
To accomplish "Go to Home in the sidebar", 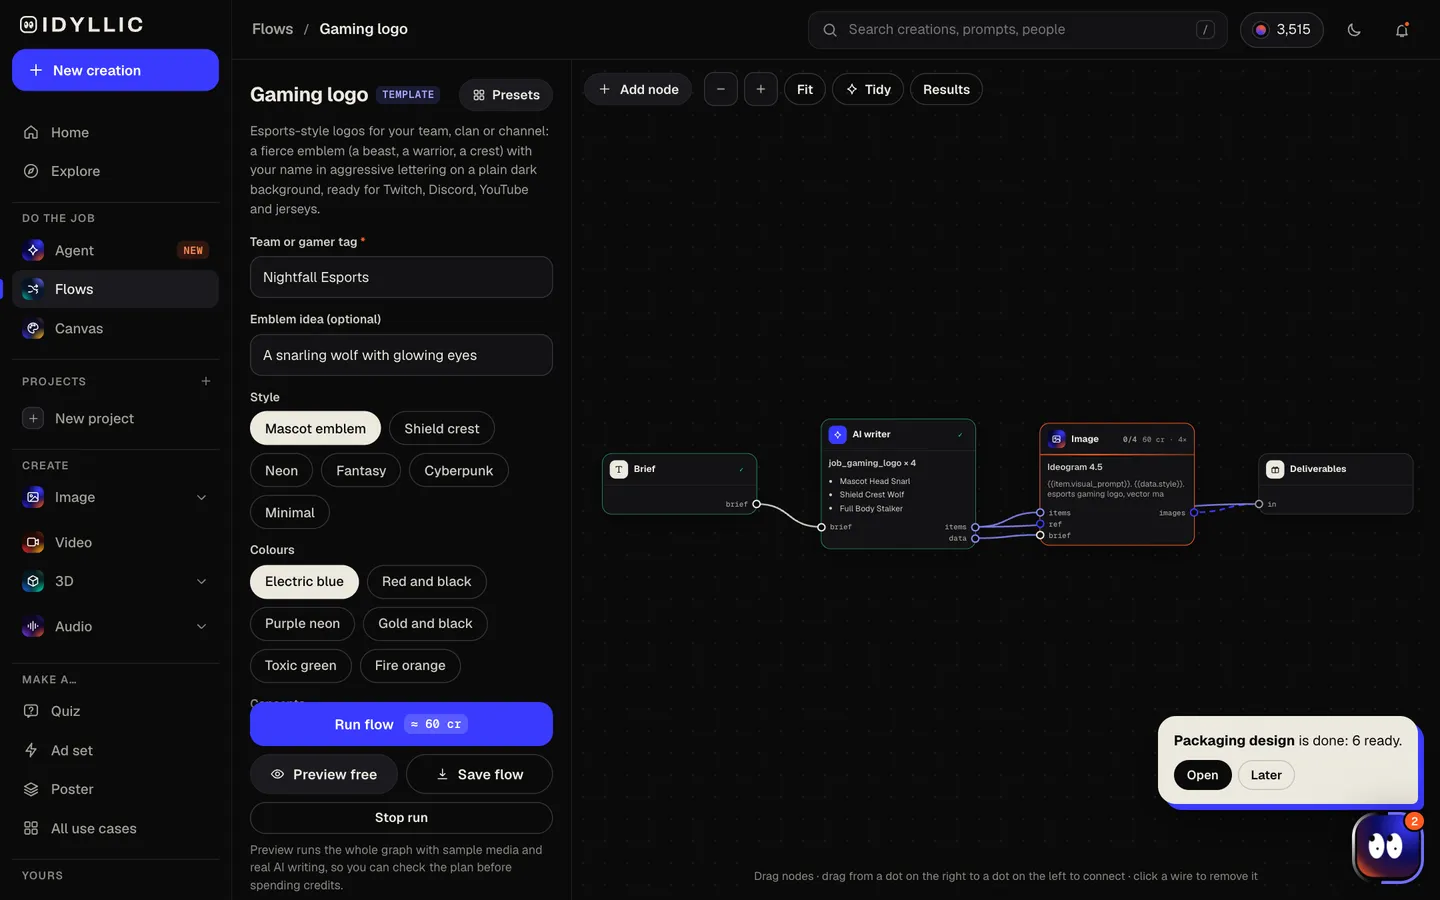I will point(115,132).
